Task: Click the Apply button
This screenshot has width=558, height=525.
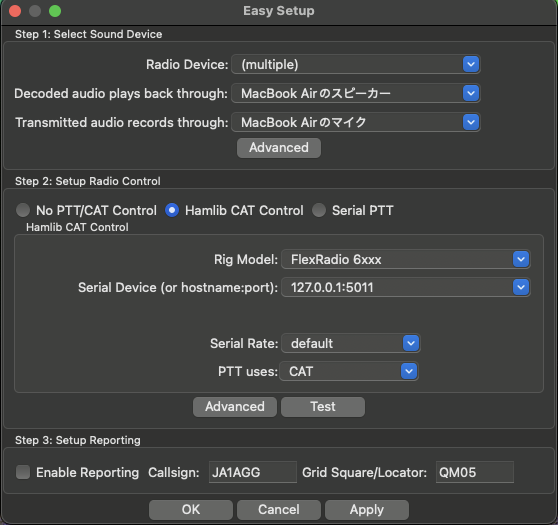Action: (367, 510)
